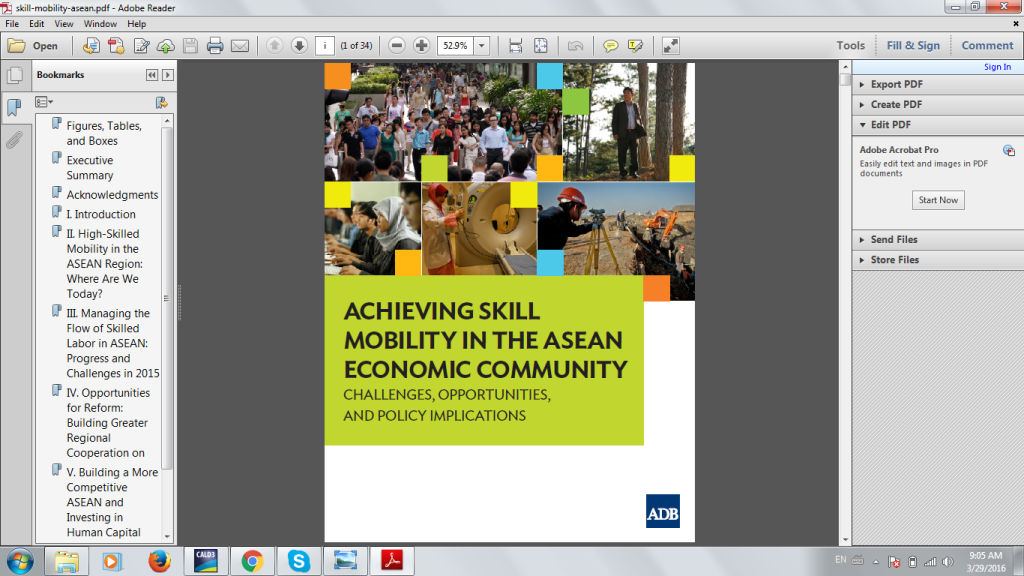Open II. High-Skilled Mobility bookmark
Screen dimensions: 1024x576
click(x=104, y=264)
